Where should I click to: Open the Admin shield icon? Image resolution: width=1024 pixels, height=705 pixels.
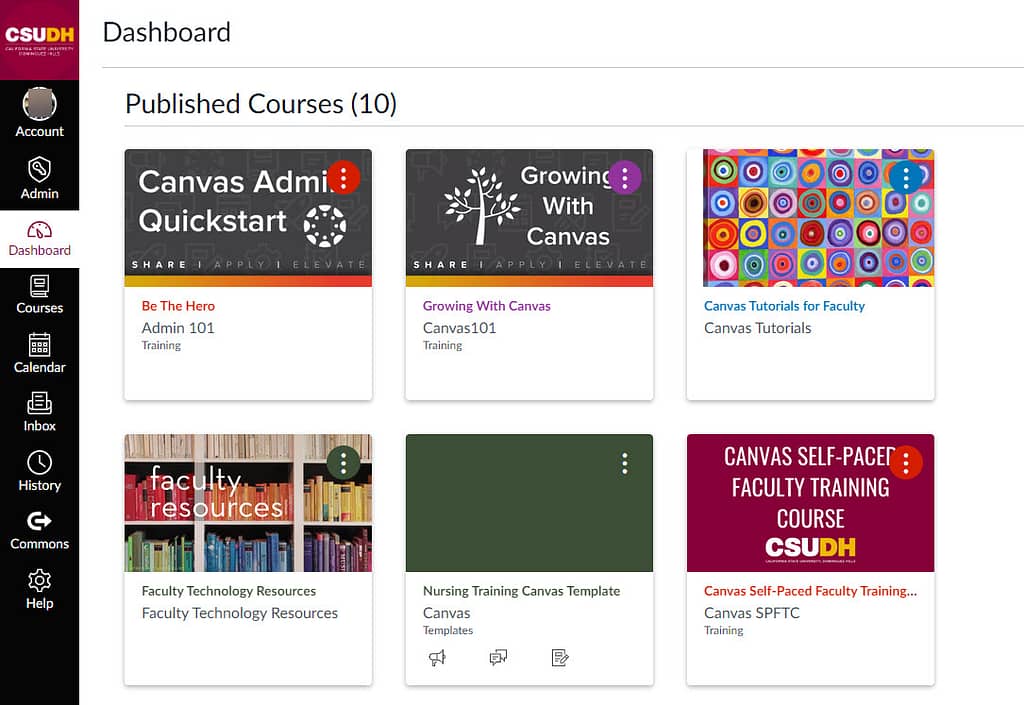click(x=39, y=170)
